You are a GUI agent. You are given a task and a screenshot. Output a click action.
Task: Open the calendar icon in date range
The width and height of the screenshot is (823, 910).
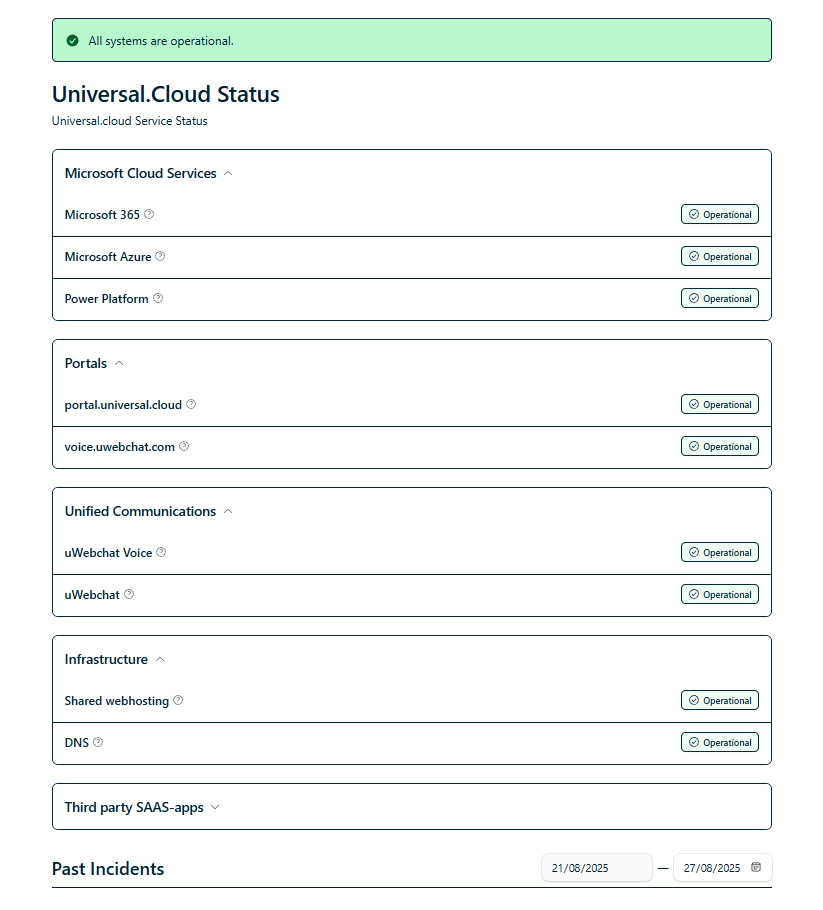(x=756, y=867)
